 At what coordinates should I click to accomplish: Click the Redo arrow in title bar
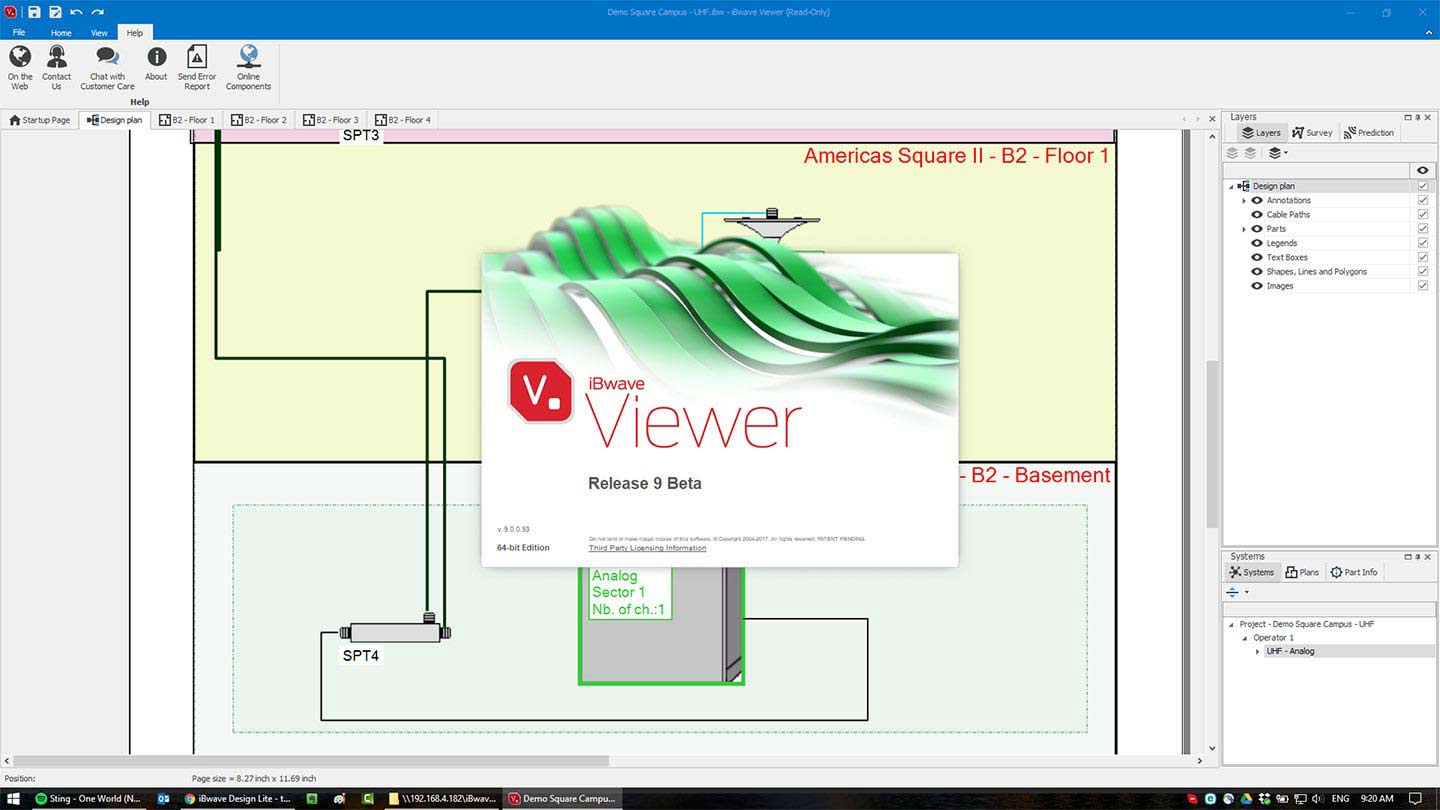click(98, 12)
